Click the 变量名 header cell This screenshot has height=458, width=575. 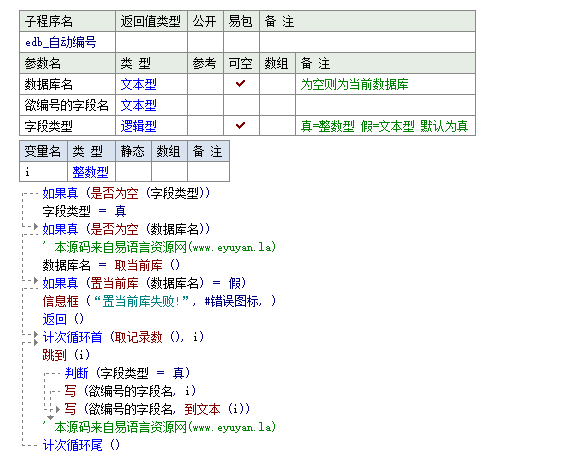click(43, 151)
